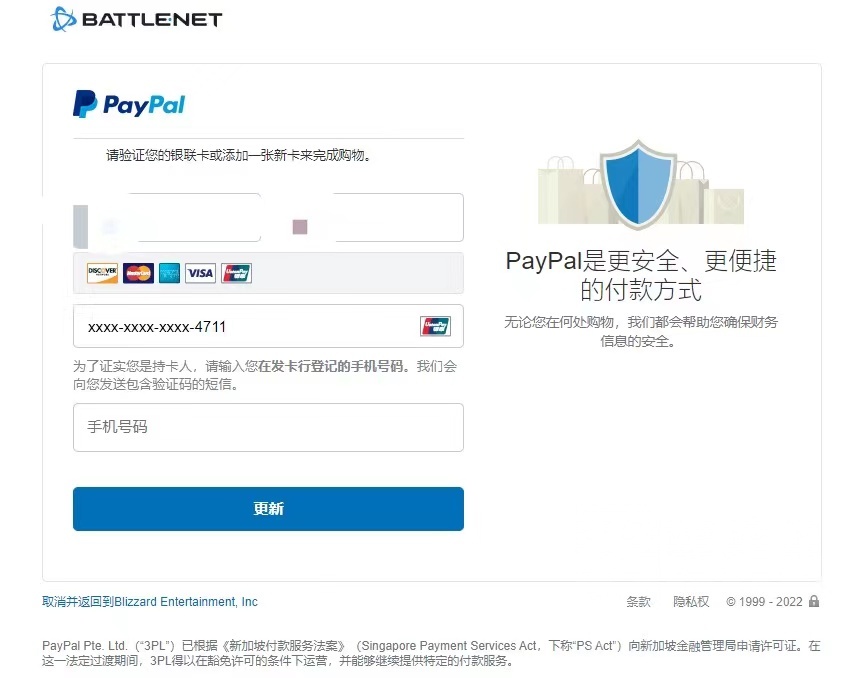The image size is (856, 678).
Task: Click the PayPal logo
Action: (129, 104)
